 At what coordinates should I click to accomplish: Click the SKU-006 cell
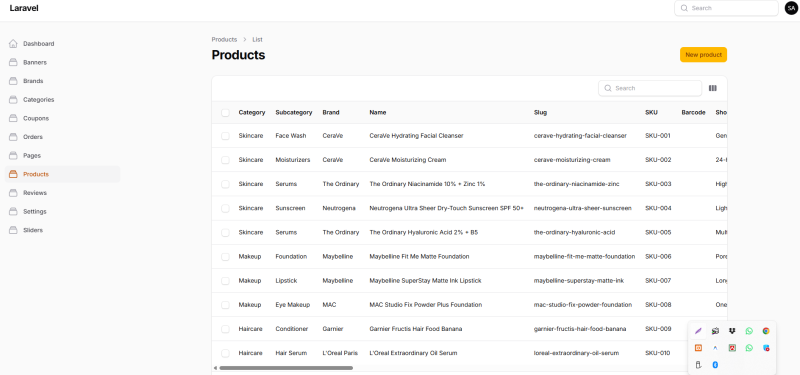tap(658, 257)
